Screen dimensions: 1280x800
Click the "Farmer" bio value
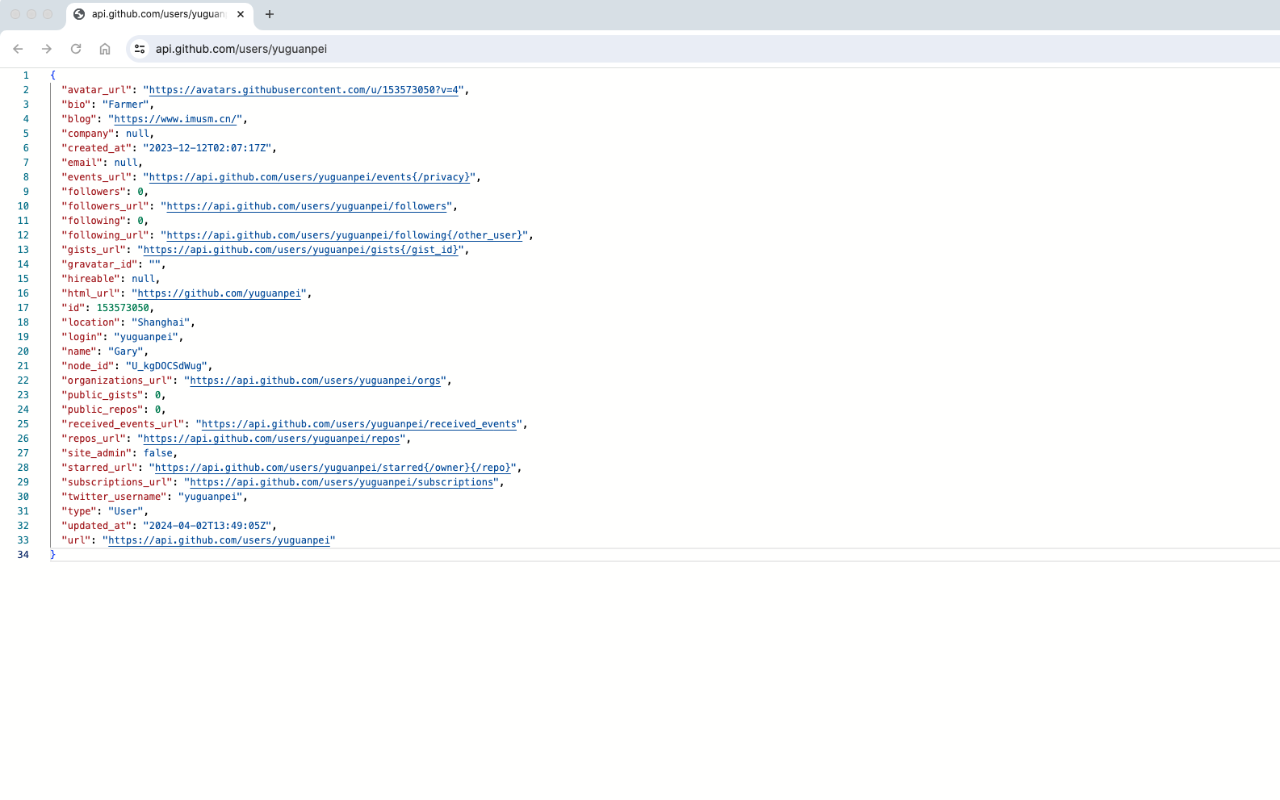point(125,104)
